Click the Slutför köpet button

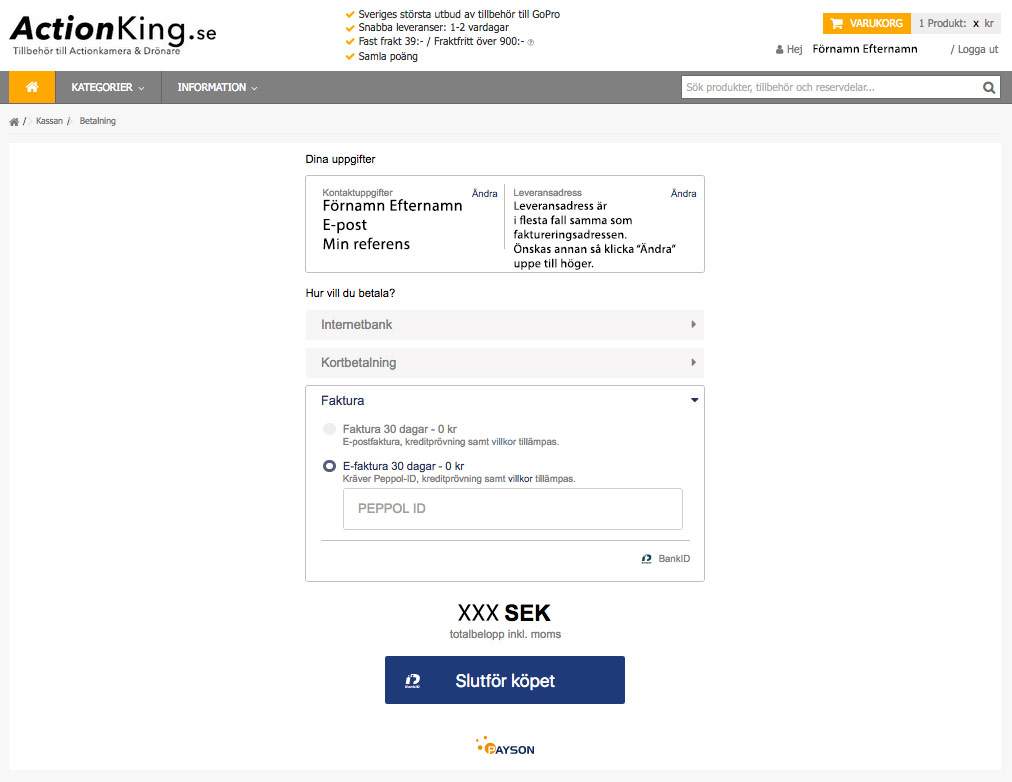click(505, 680)
